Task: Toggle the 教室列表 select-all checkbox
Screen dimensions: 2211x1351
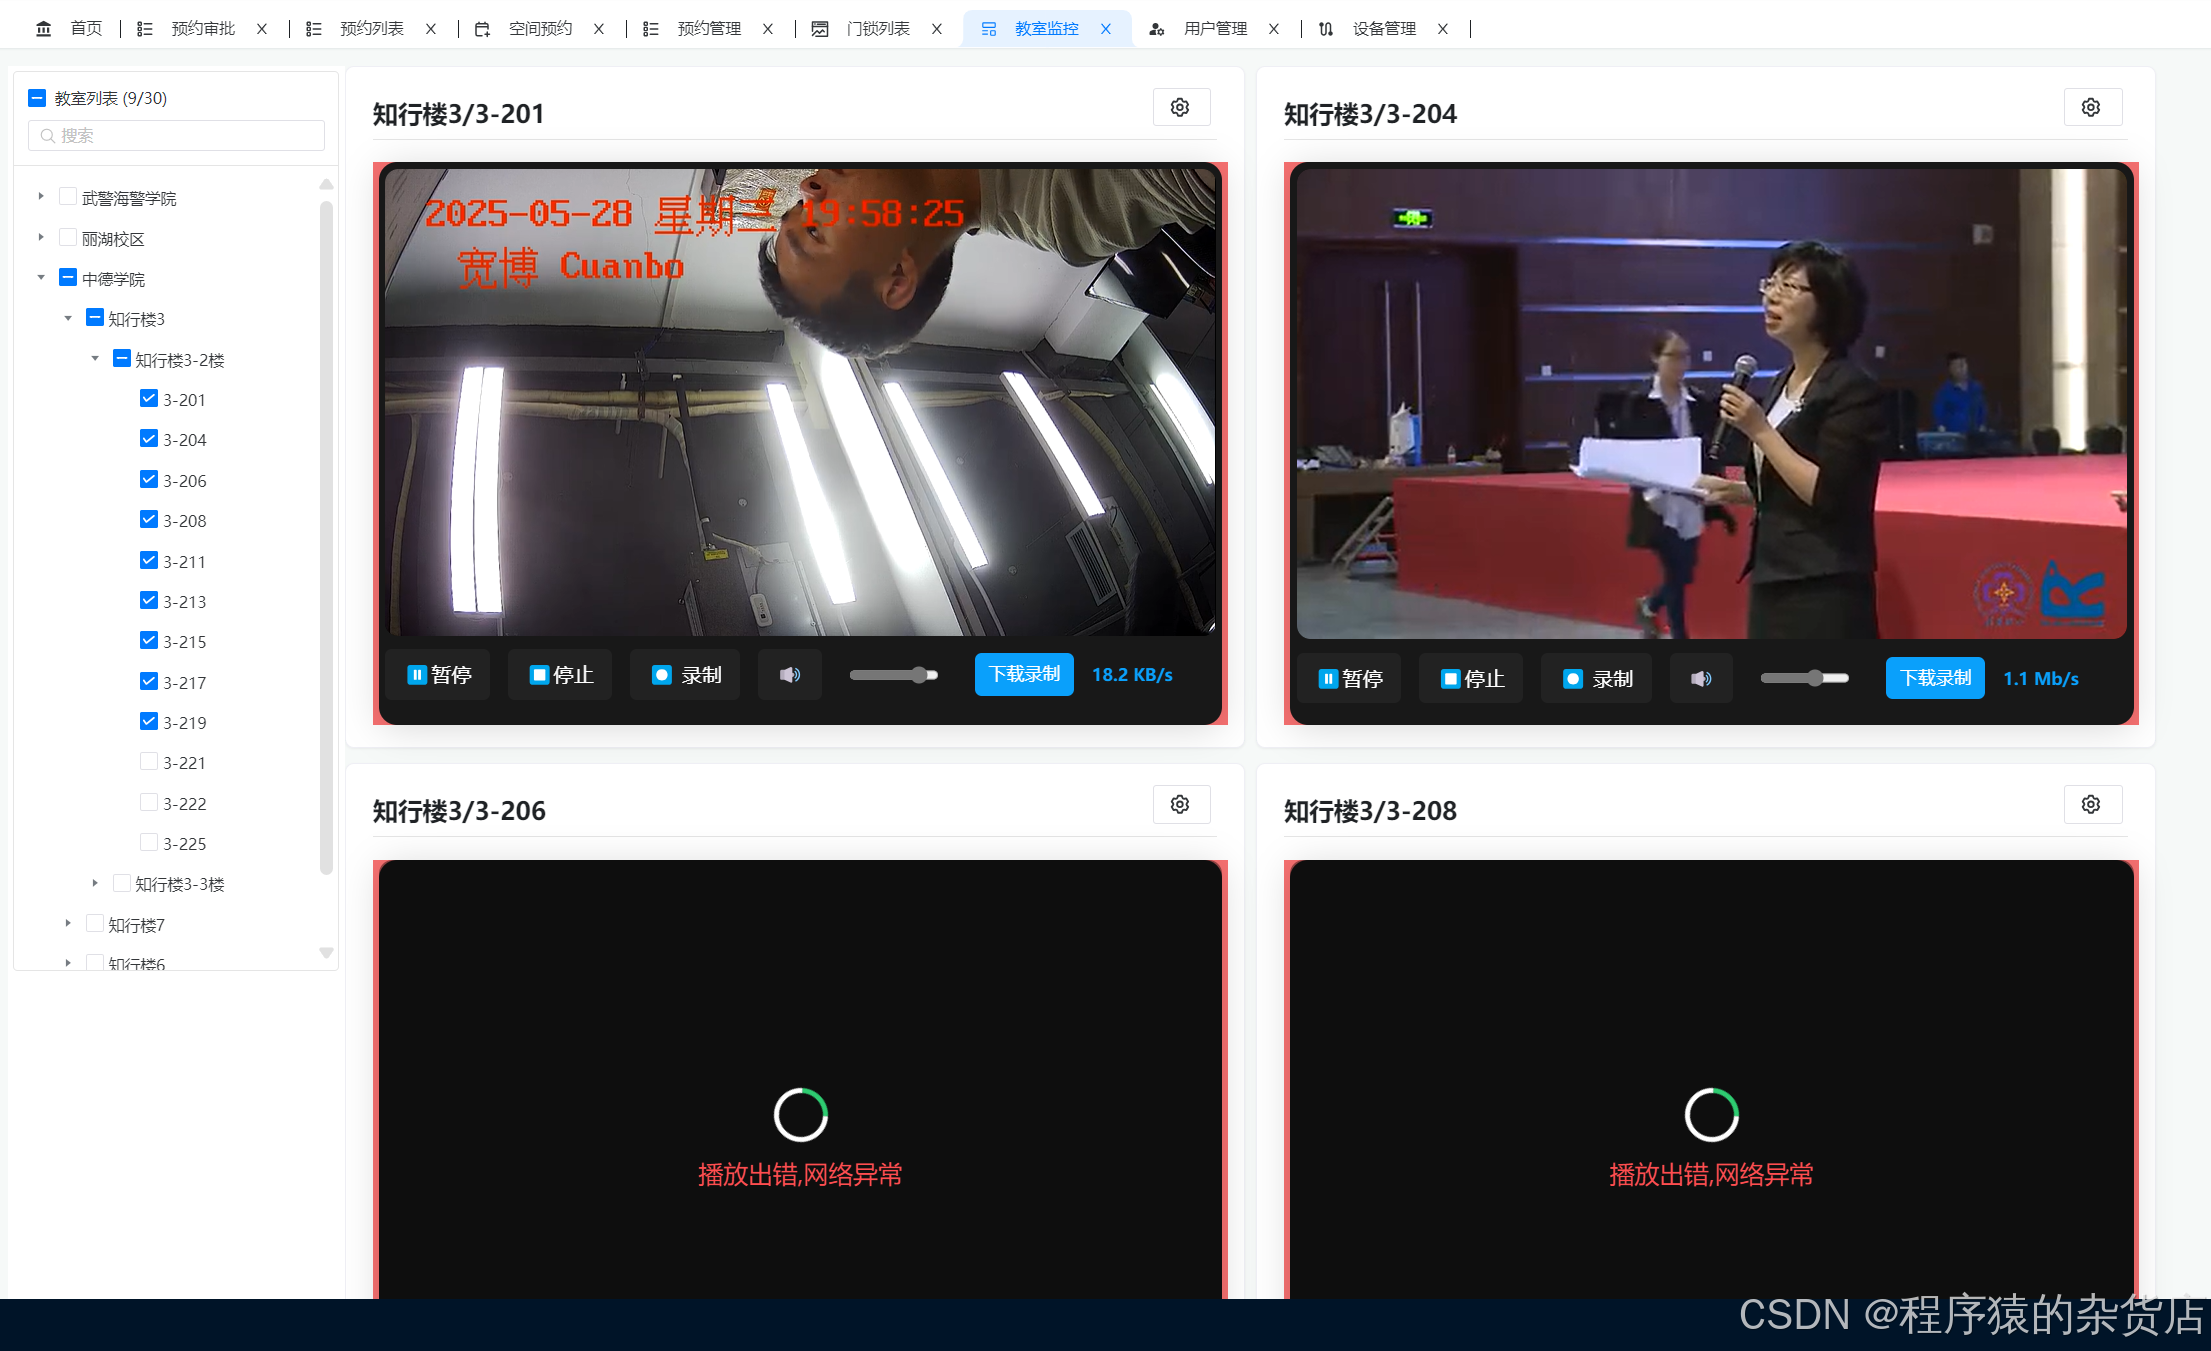Action: coord(37,98)
